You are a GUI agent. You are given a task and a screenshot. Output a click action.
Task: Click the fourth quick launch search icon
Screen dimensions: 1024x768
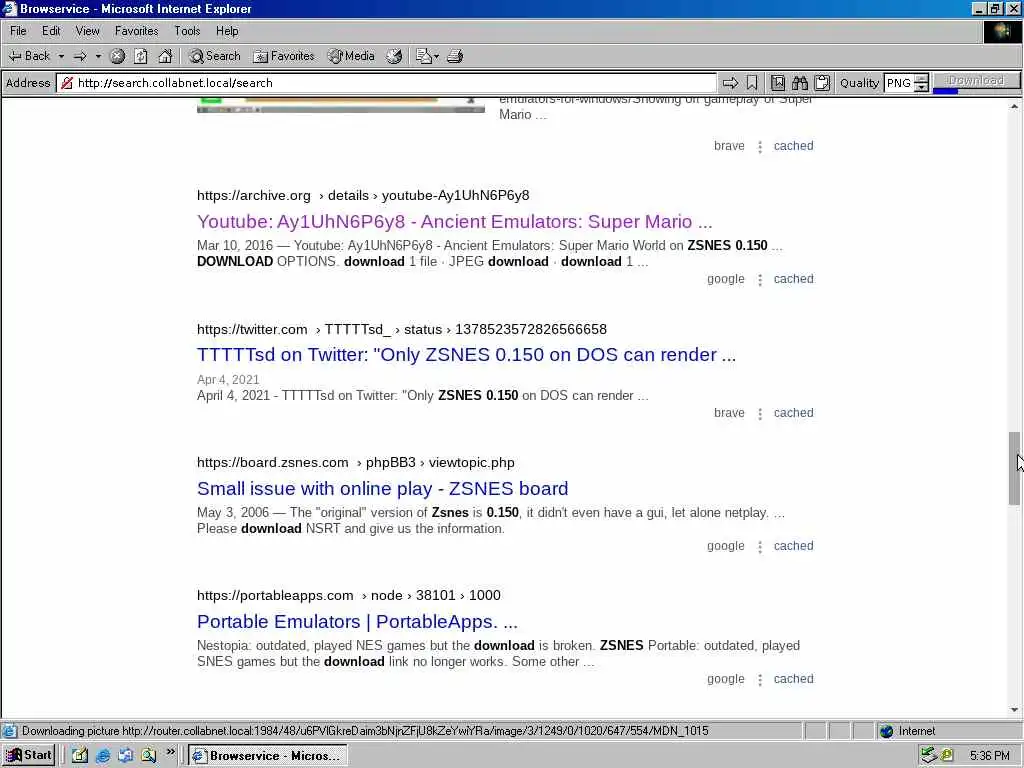148,756
